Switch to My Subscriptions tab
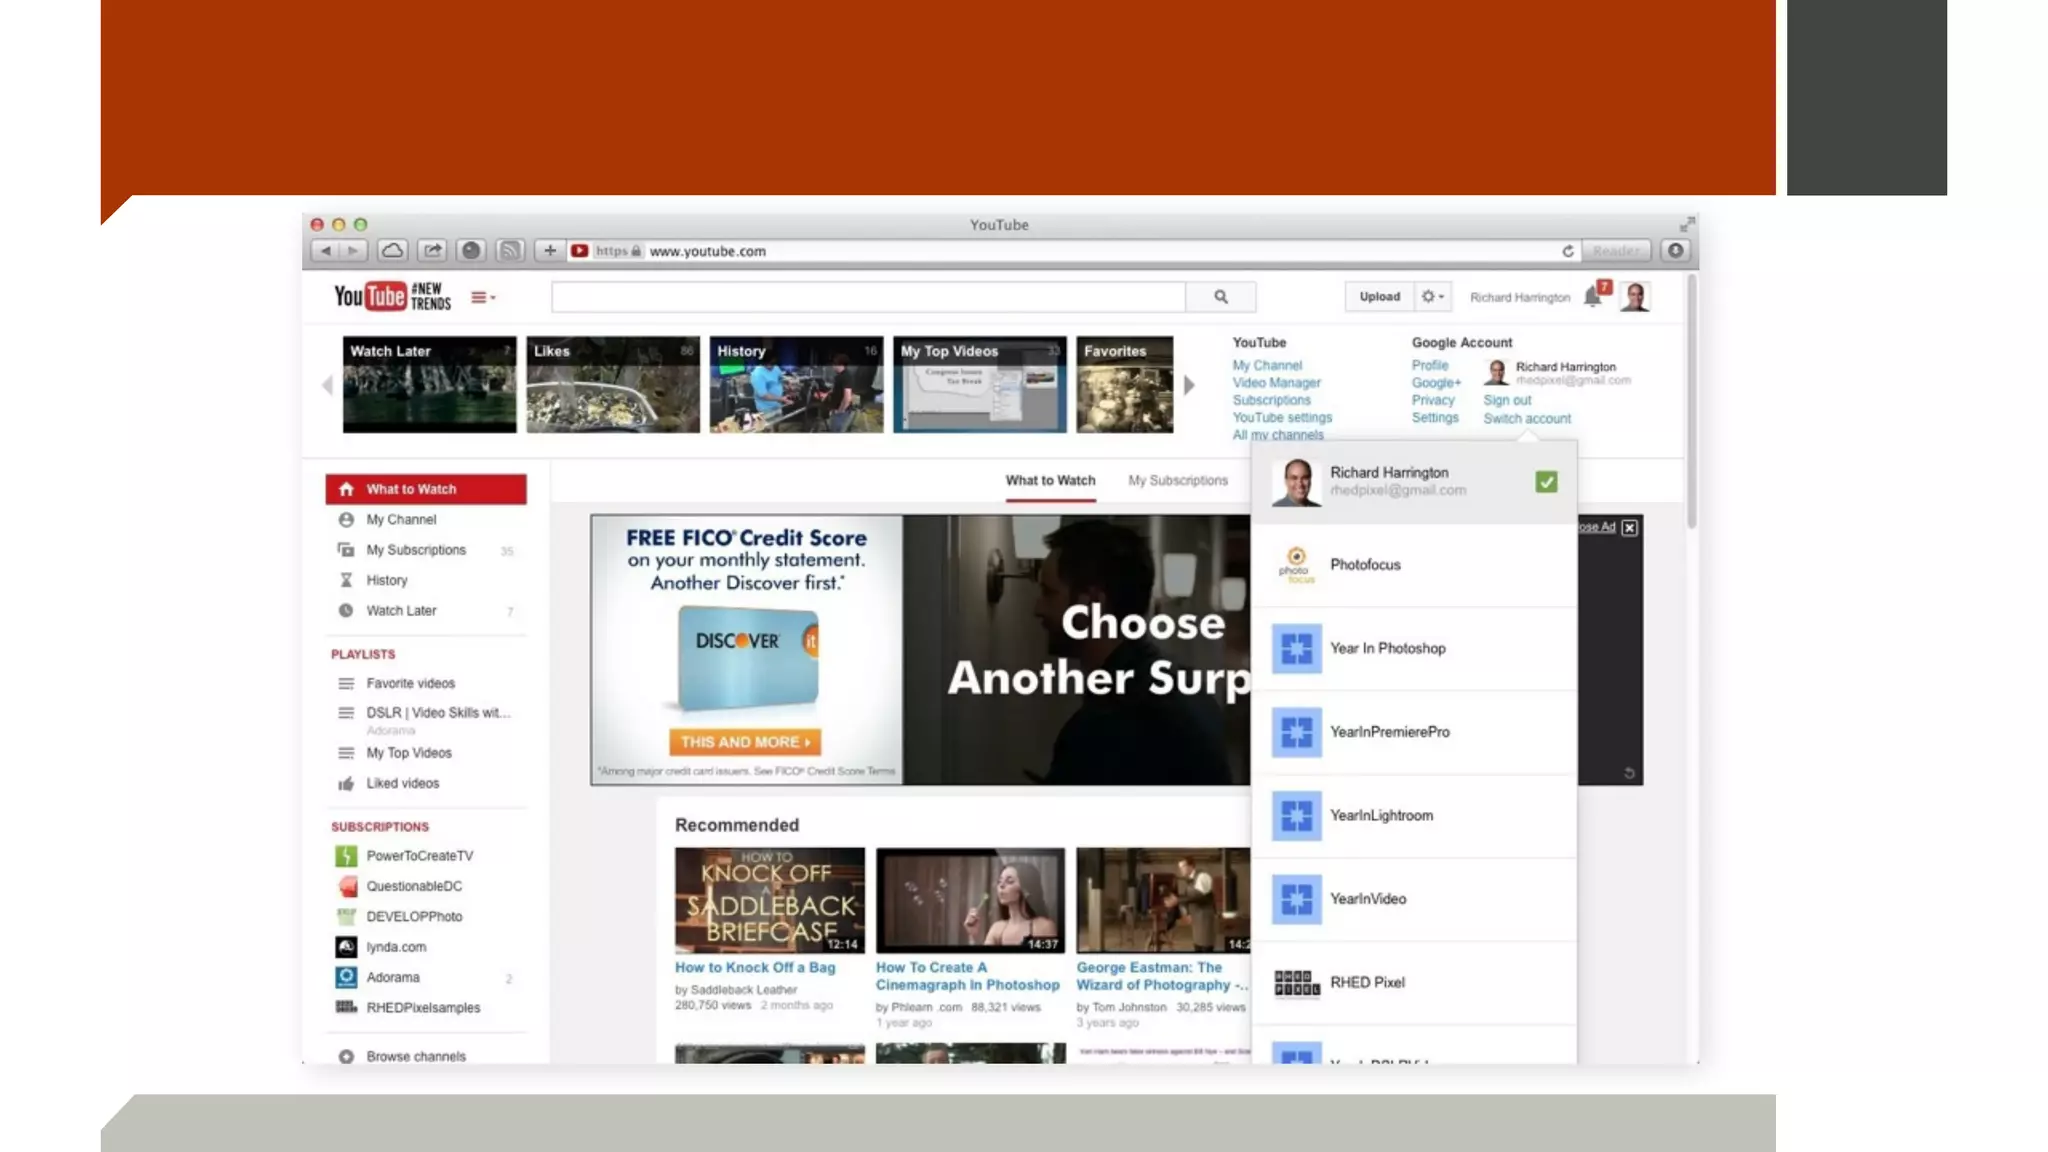 (x=1177, y=481)
